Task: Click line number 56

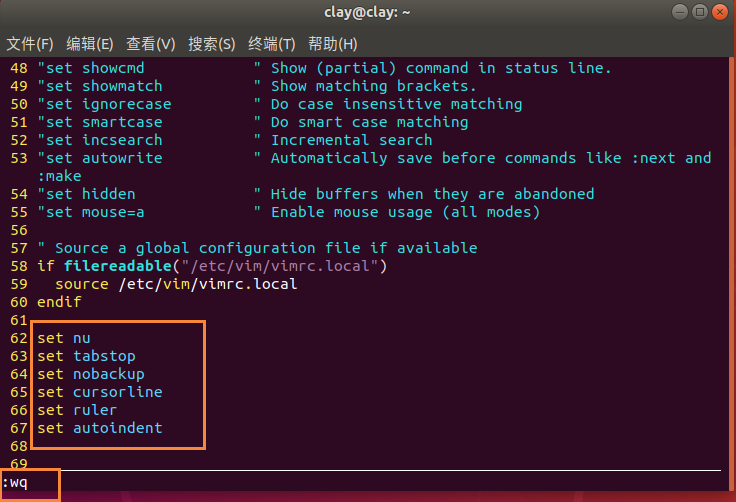Action: (x=19, y=230)
